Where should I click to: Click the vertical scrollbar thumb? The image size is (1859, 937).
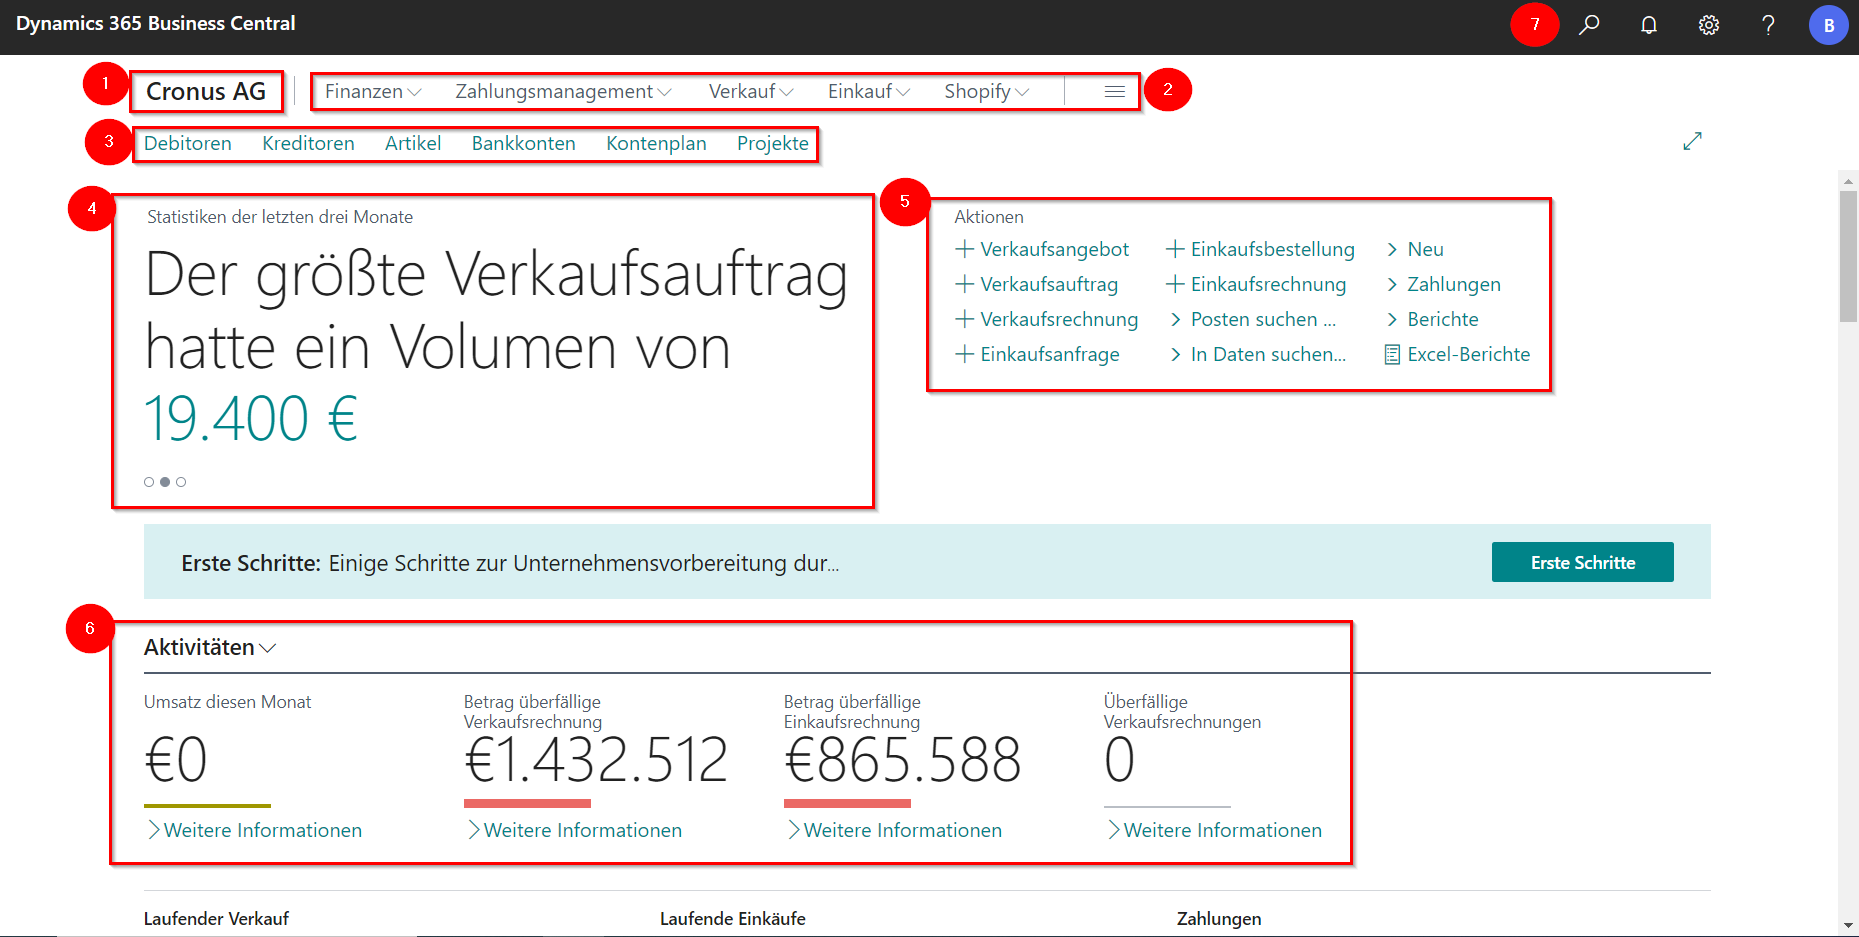click(x=1848, y=255)
